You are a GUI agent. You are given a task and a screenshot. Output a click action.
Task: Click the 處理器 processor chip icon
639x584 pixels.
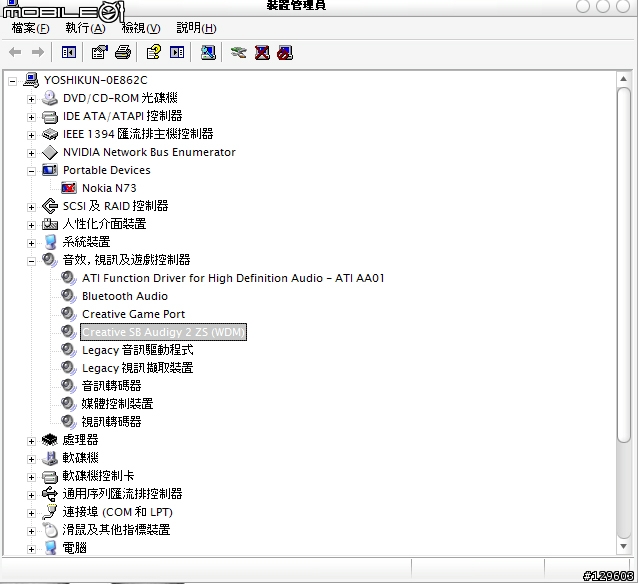click(x=50, y=440)
